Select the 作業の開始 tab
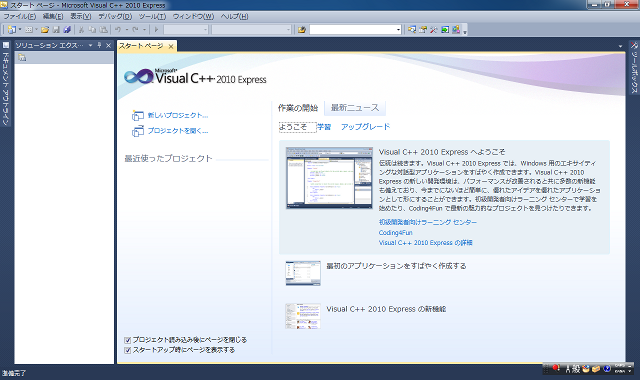Screen dimensions: 640x380 (298, 108)
